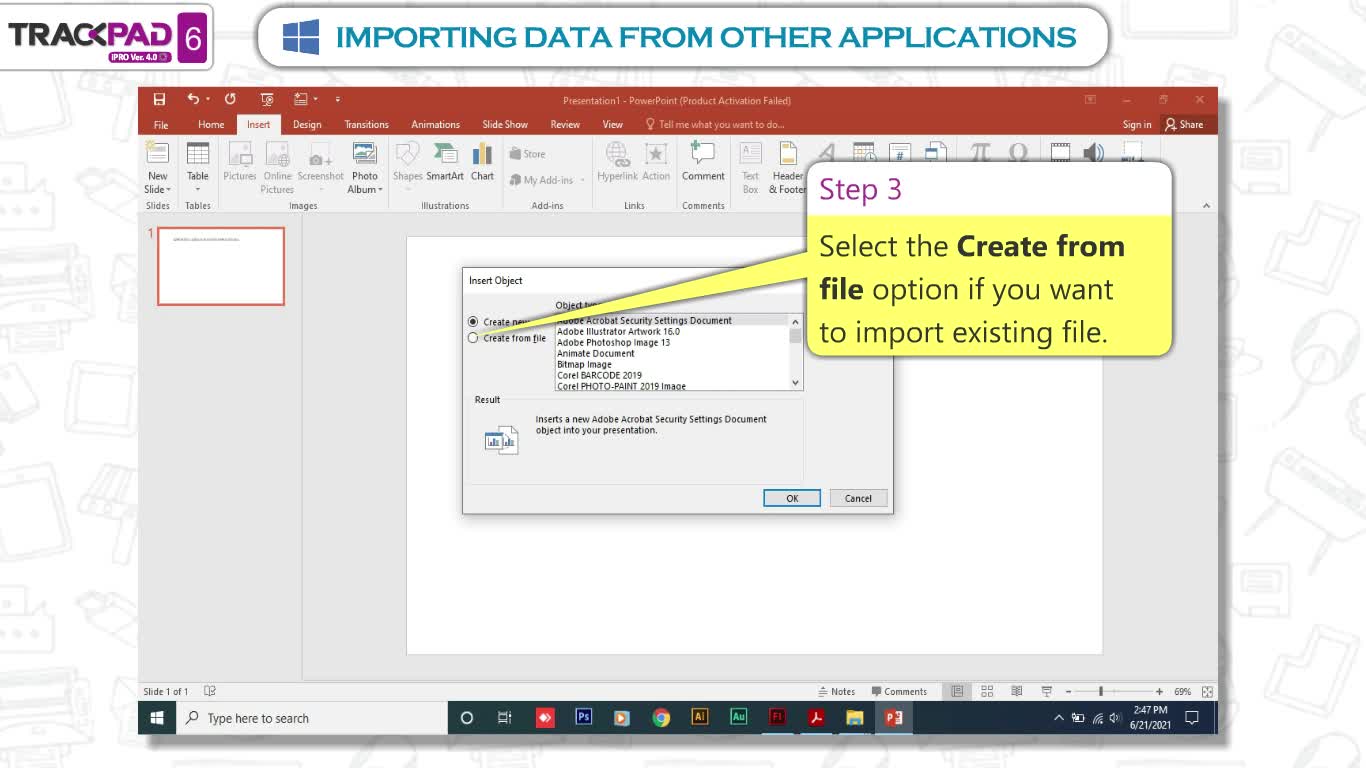Open the Office Store add-ins
The image size is (1366, 768).
coord(528,154)
